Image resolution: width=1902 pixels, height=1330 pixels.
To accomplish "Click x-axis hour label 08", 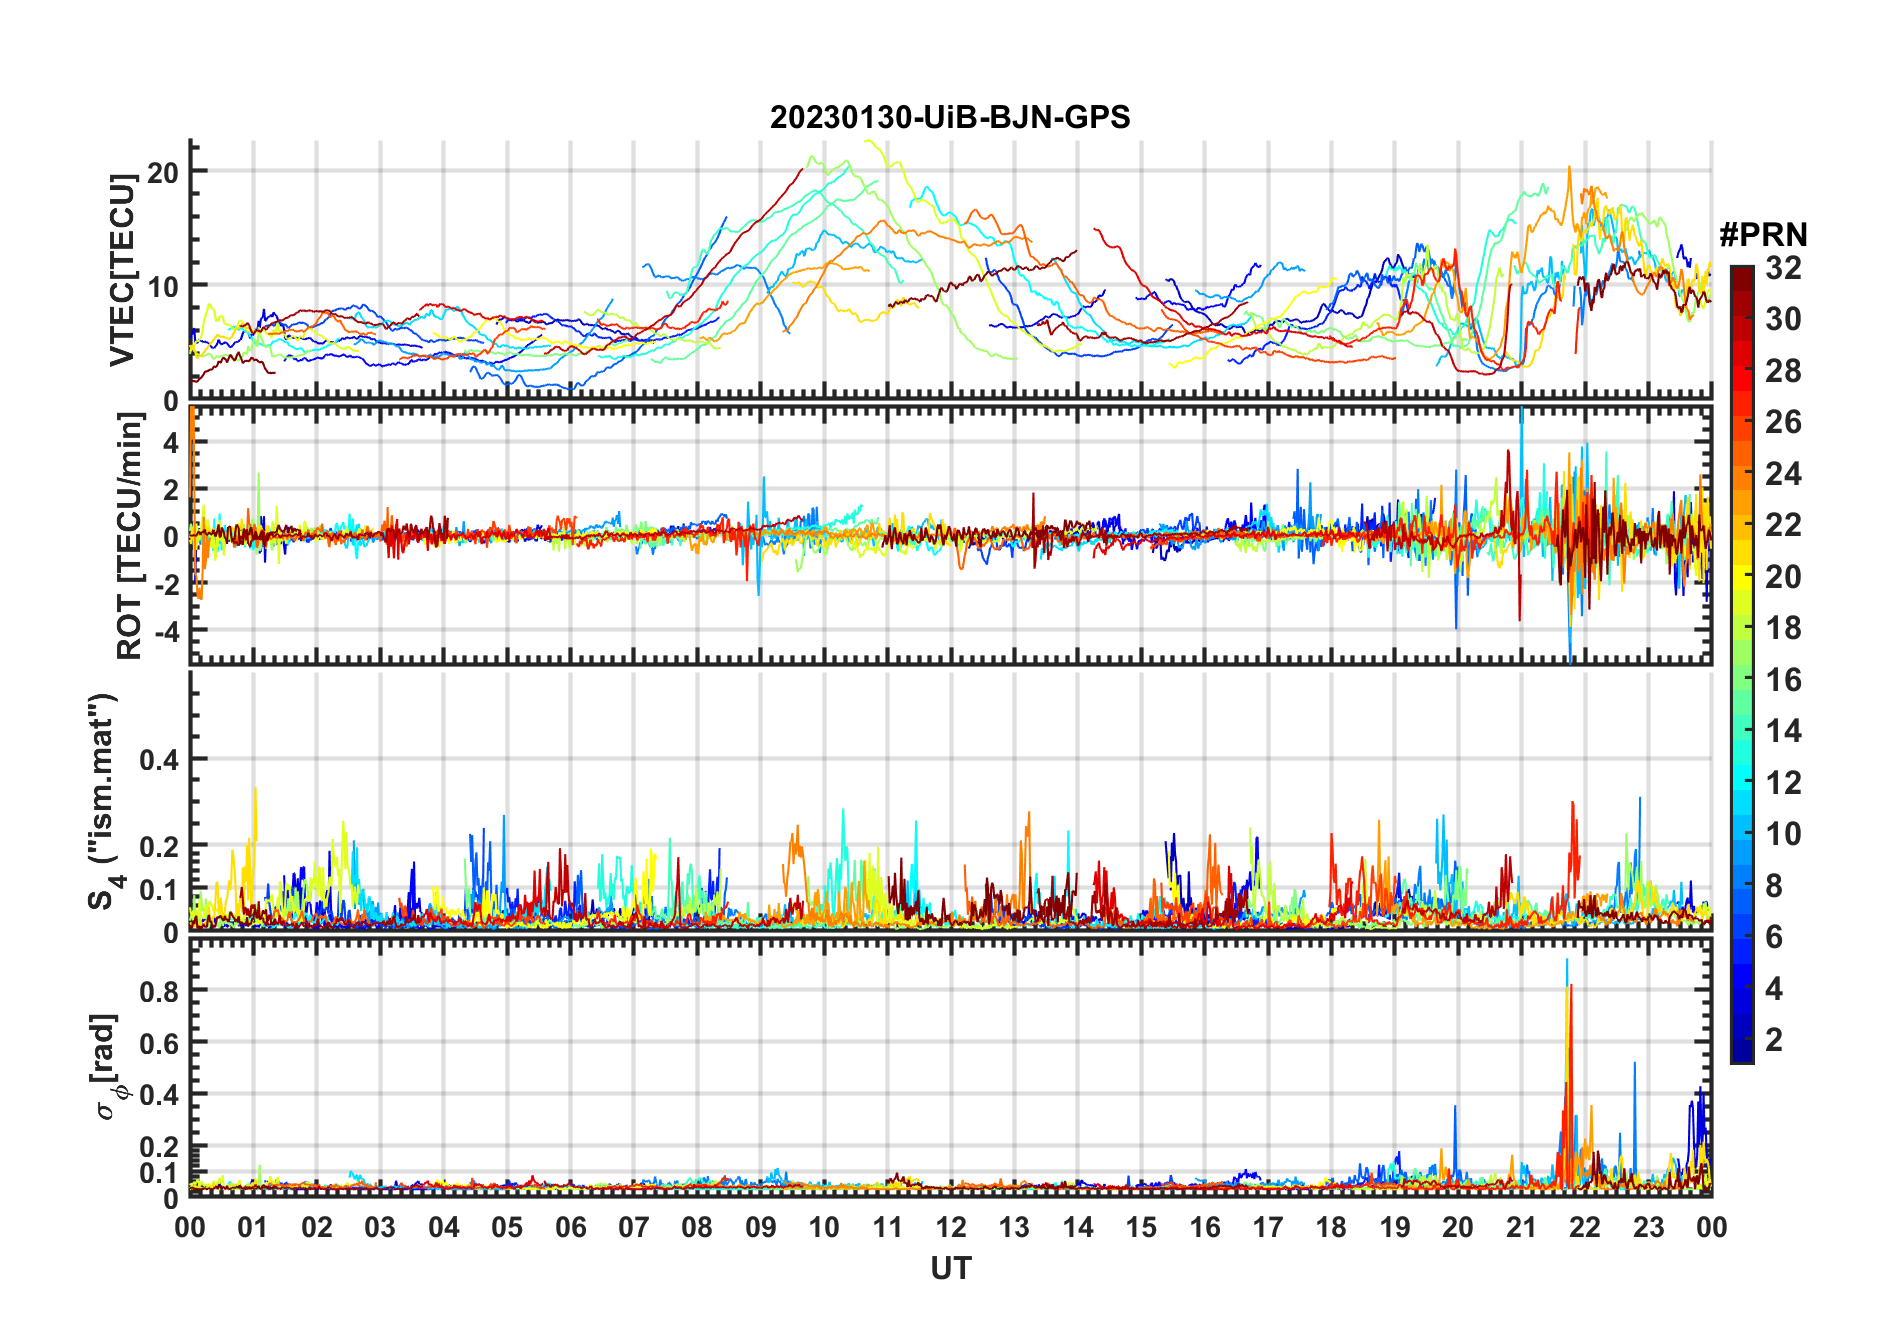I will click(x=697, y=1227).
